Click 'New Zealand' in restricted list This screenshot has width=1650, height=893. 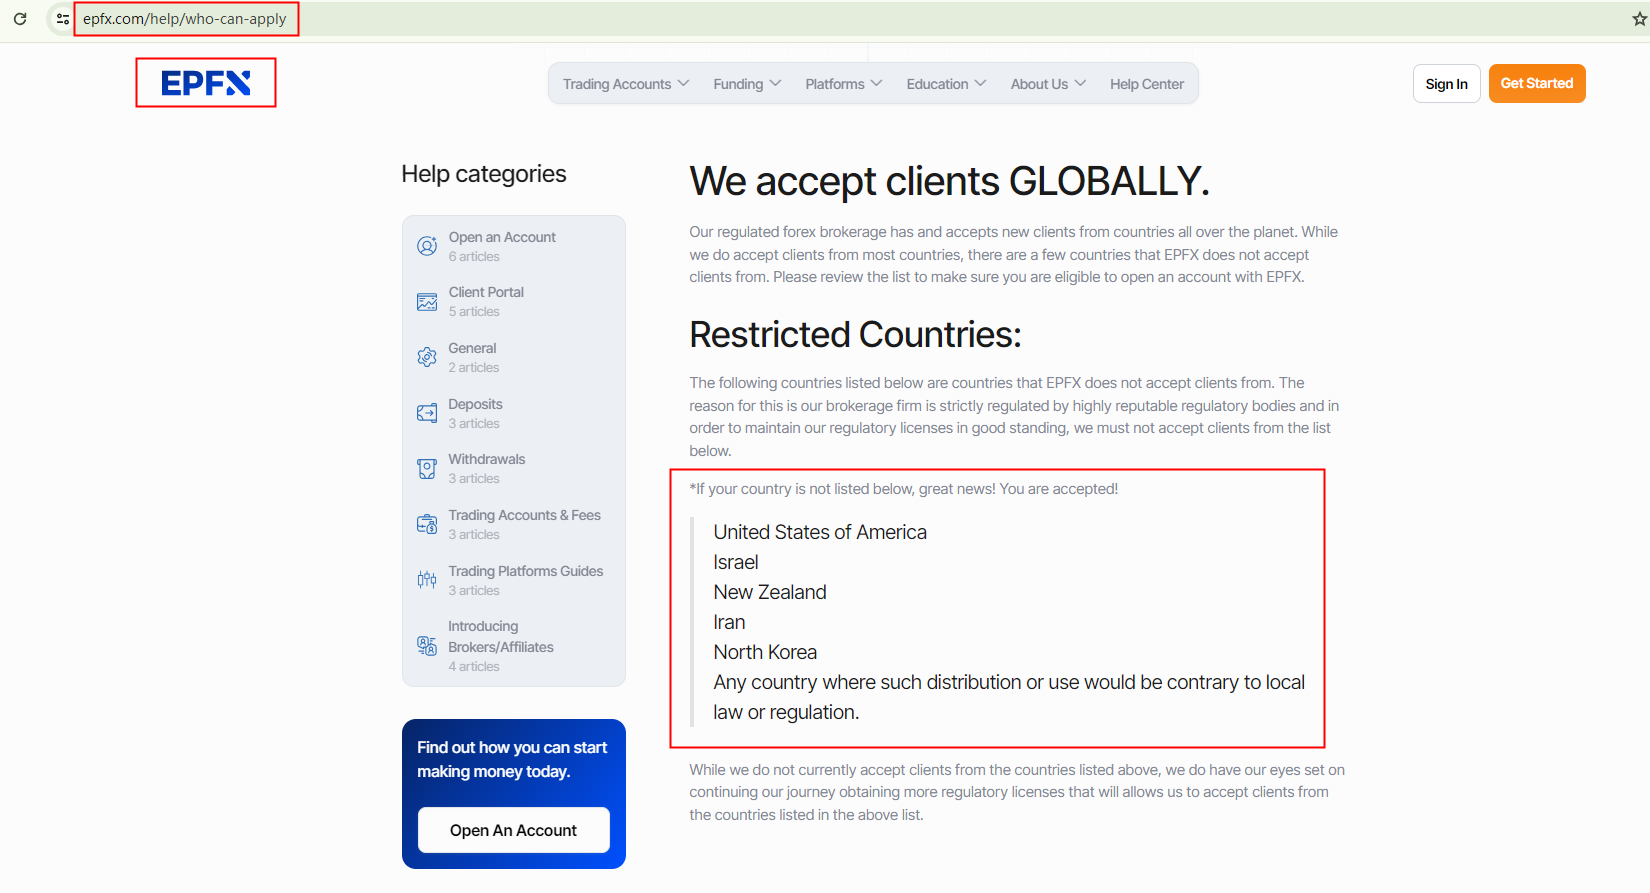(770, 592)
